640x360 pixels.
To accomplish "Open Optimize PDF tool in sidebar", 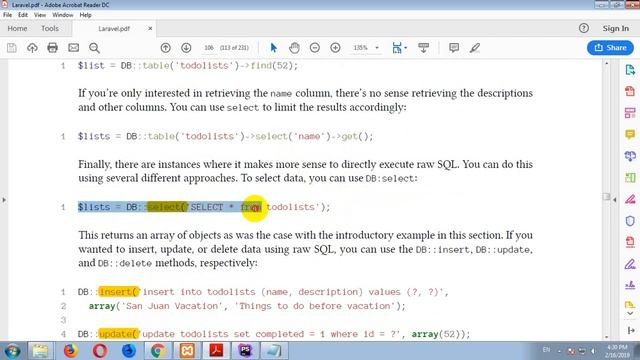I will (x=630, y=242).
